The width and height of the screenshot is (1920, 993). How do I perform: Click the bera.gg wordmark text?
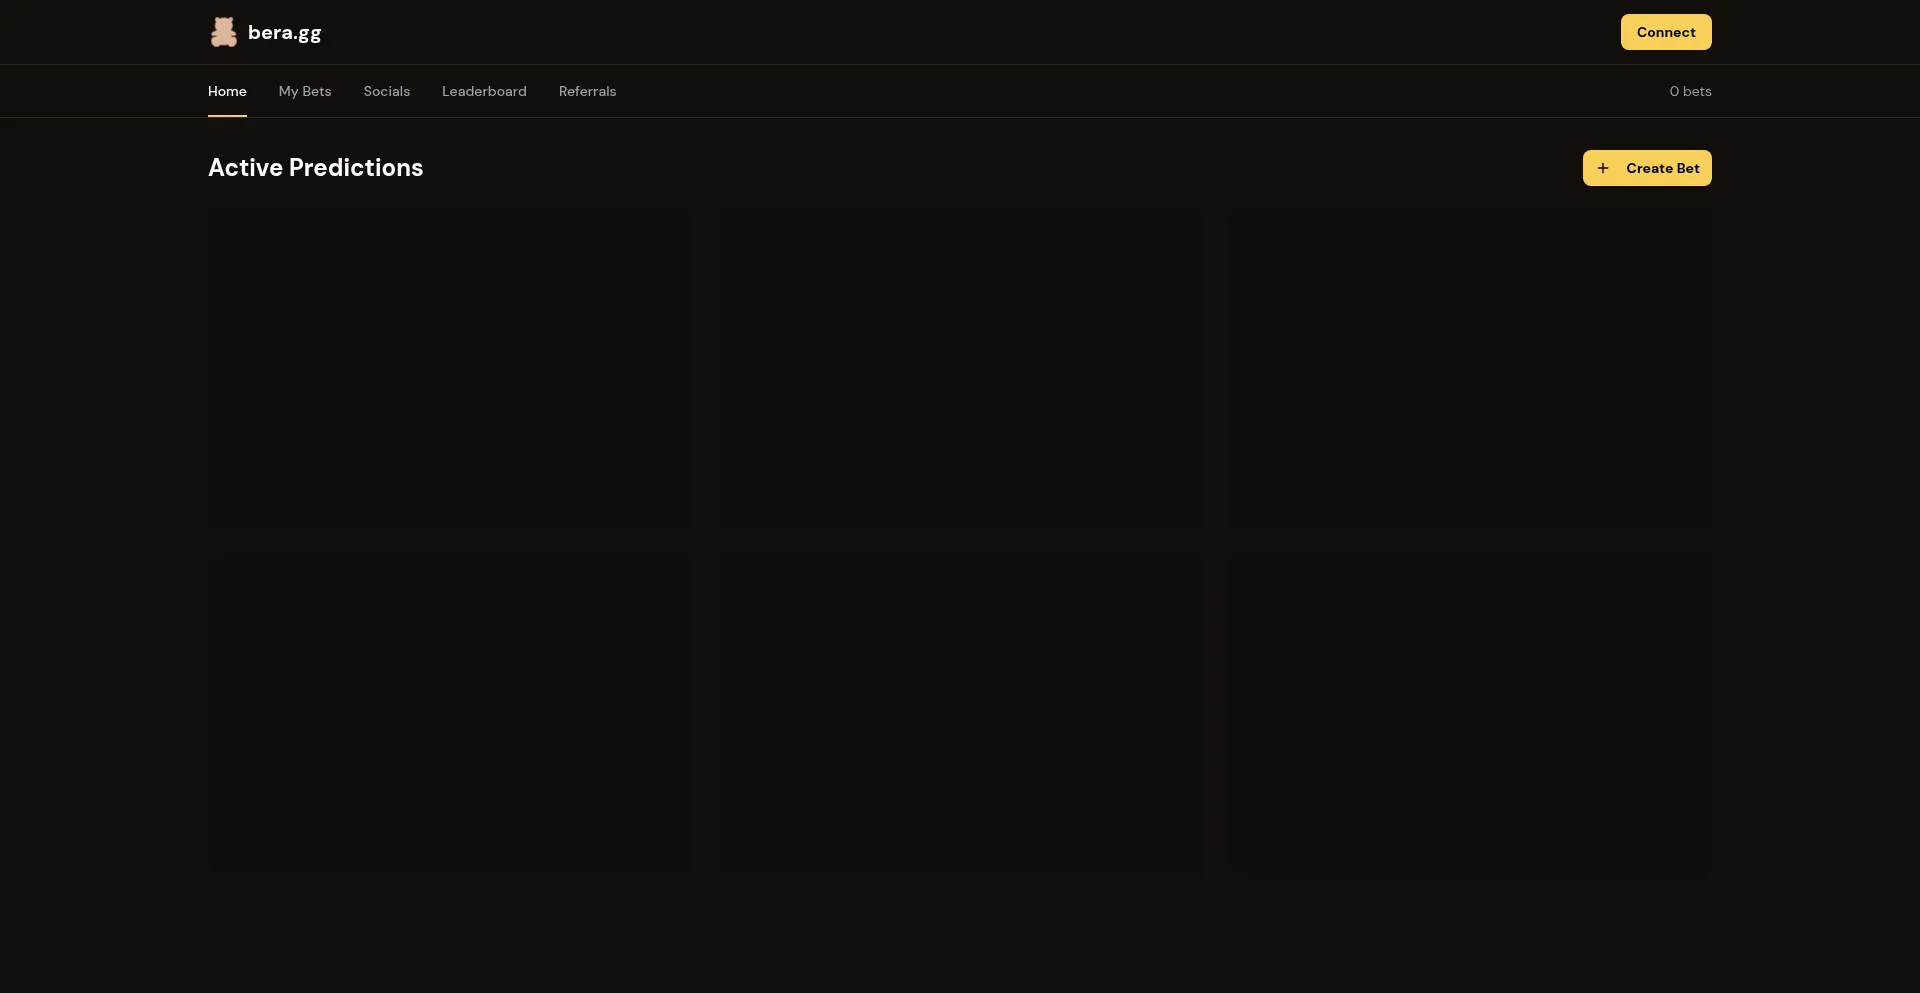[284, 32]
